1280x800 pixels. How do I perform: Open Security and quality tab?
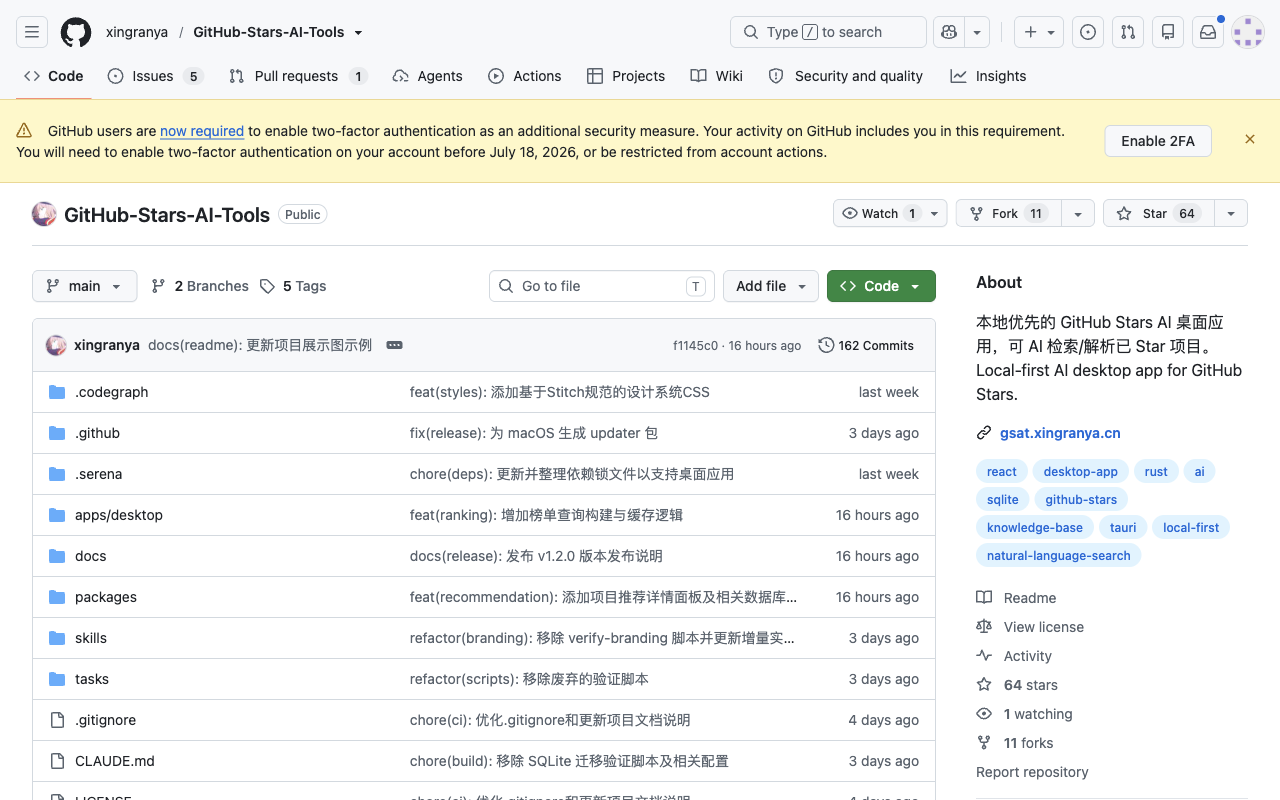click(846, 76)
